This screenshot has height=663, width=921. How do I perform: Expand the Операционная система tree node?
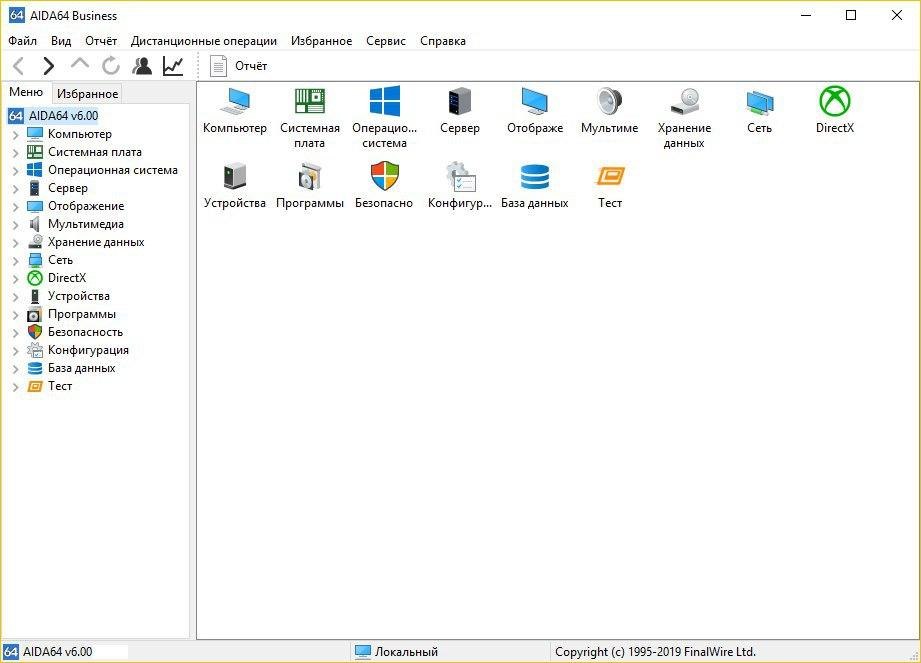[x=16, y=171]
